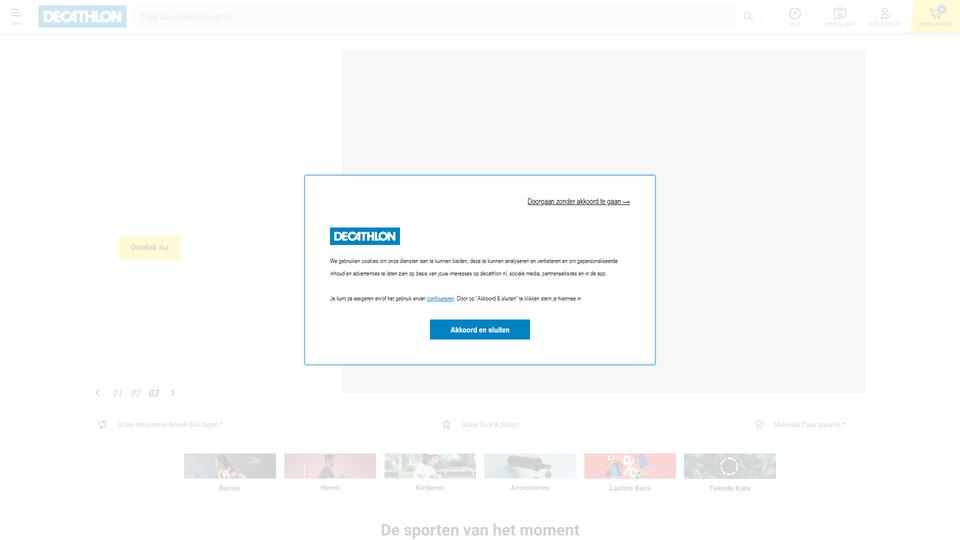Click the 'Heren' category label
This screenshot has width=960, height=540.
pos(330,488)
